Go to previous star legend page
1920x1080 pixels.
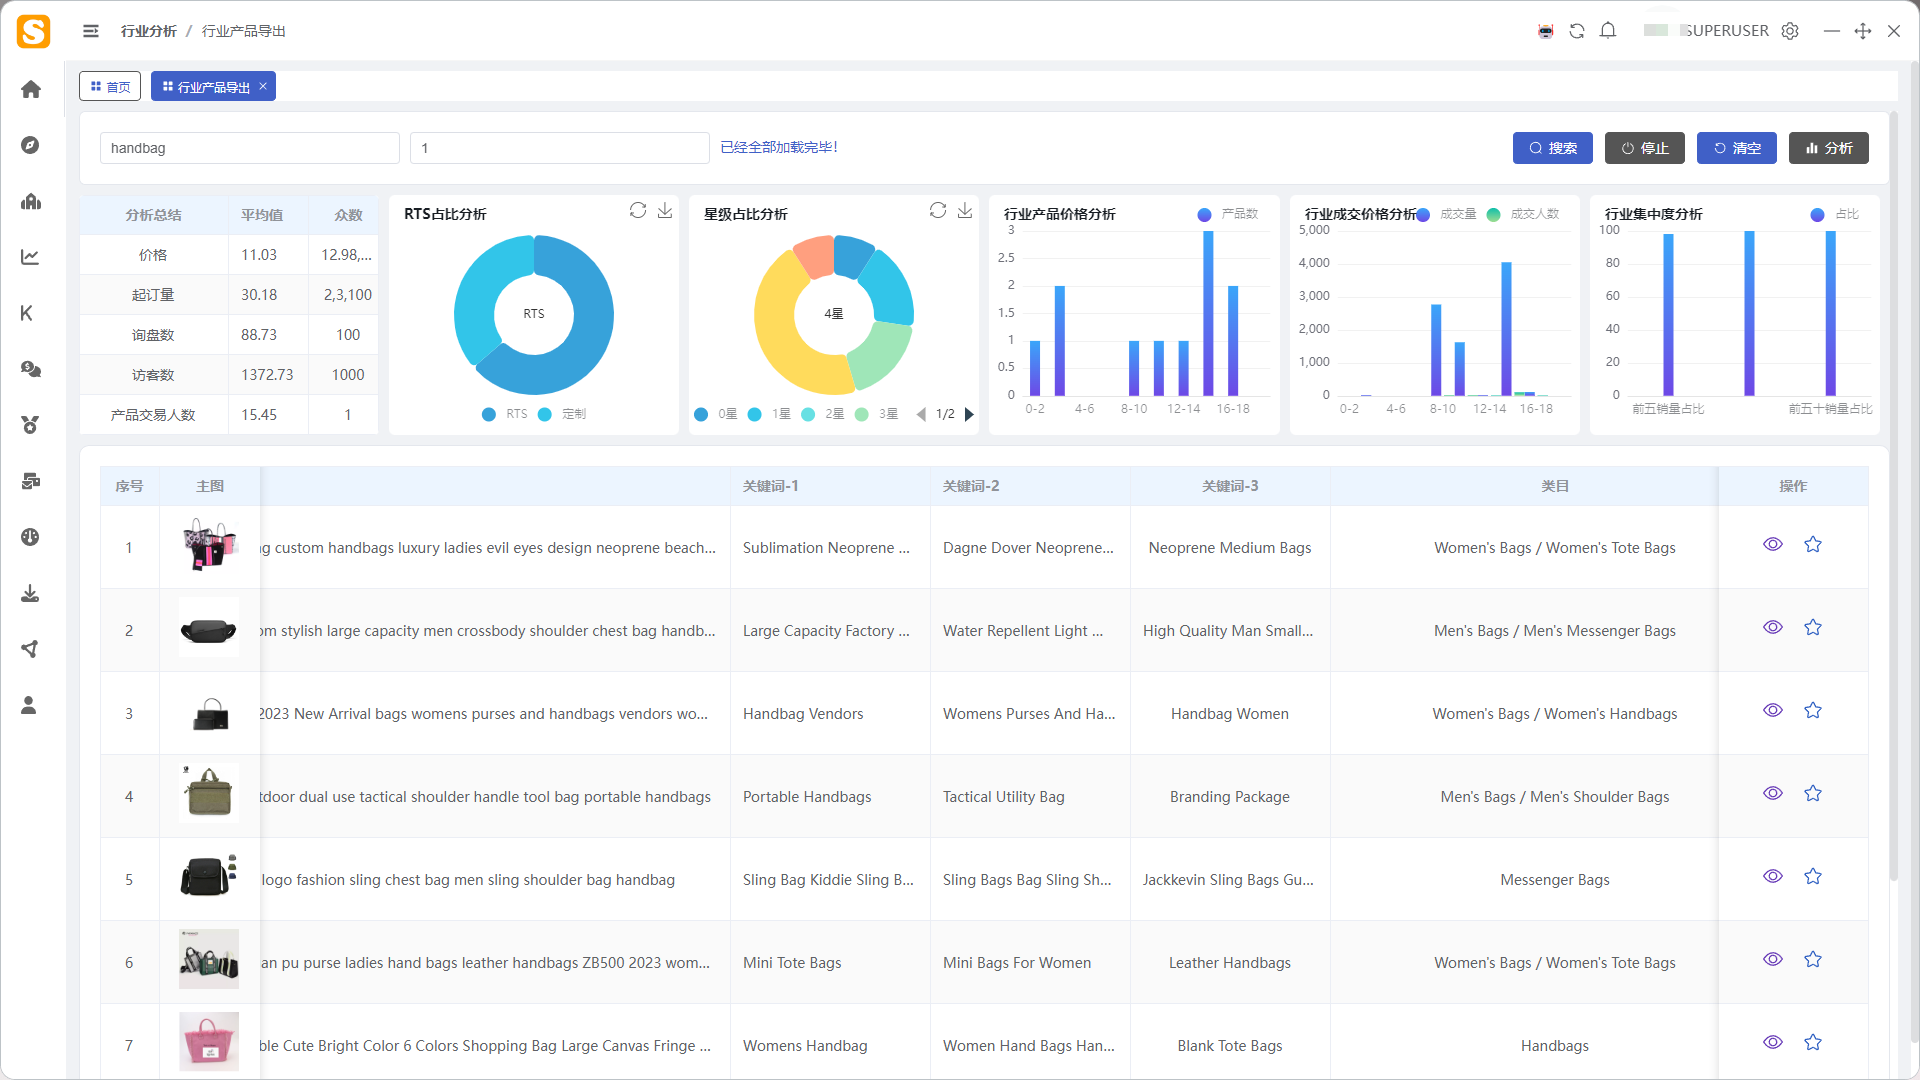point(921,414)
